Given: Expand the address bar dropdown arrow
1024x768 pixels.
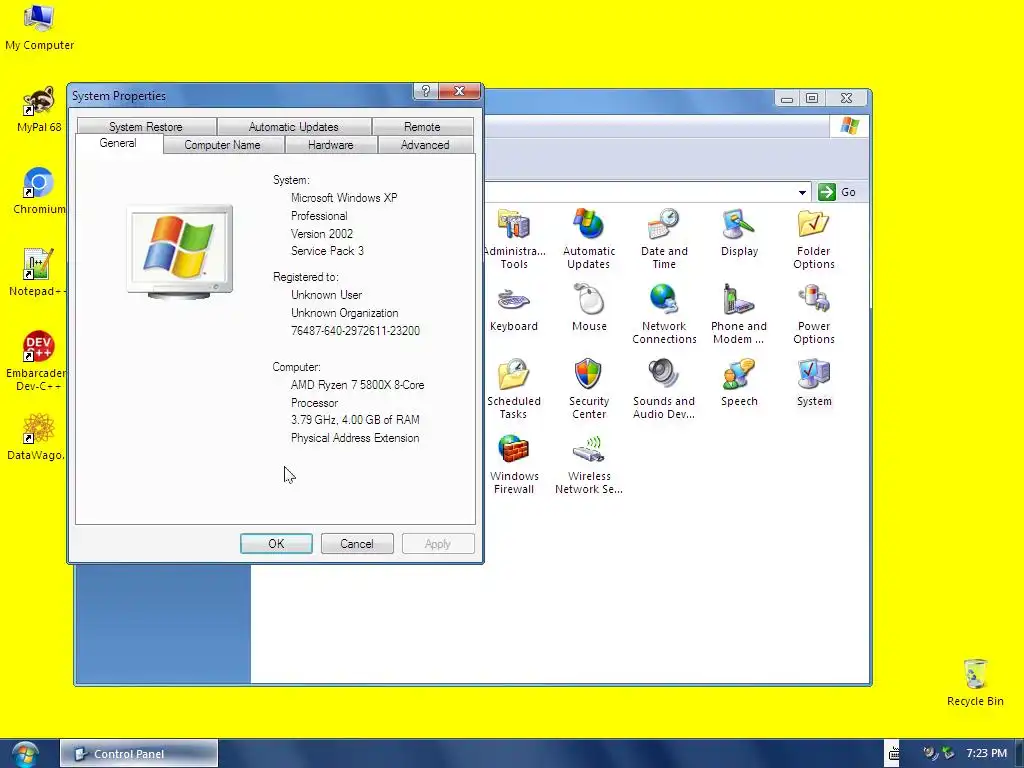Looking at the screenshot, I should (802, 192).
